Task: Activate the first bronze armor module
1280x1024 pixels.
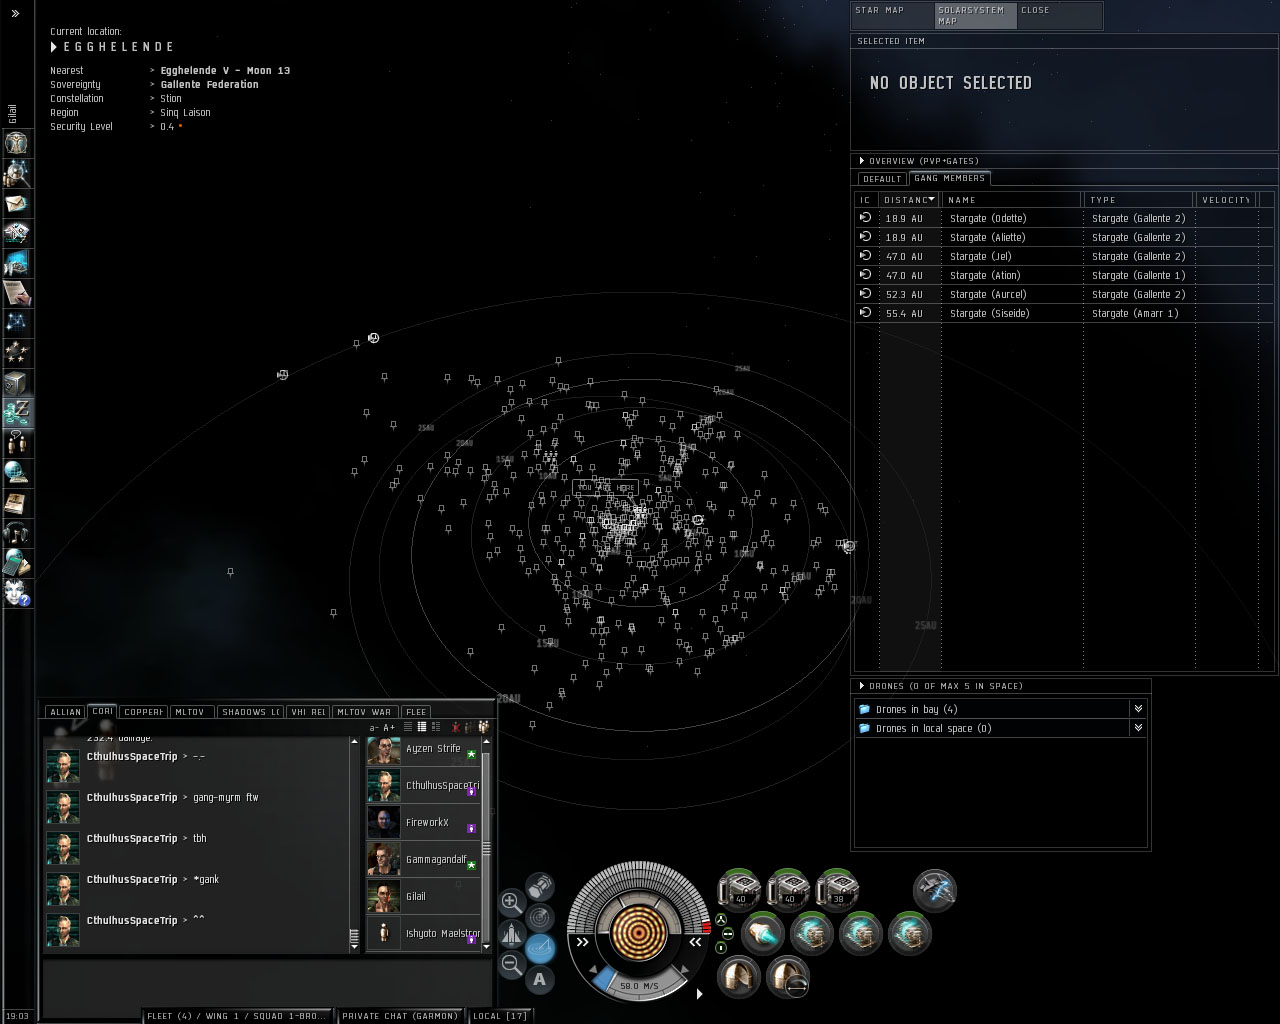Action: pyautogui.click(x=739, y=977)
